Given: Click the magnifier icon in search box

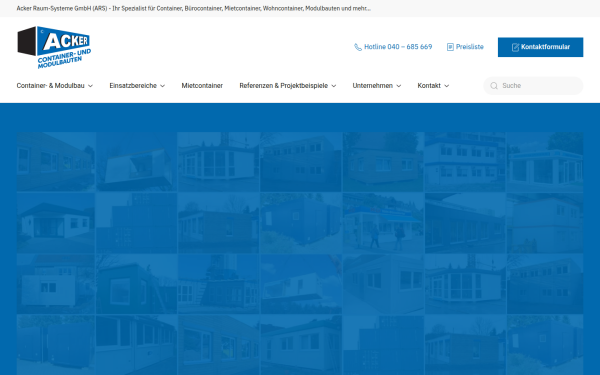Looking at the screenshot, I should 494,86.
